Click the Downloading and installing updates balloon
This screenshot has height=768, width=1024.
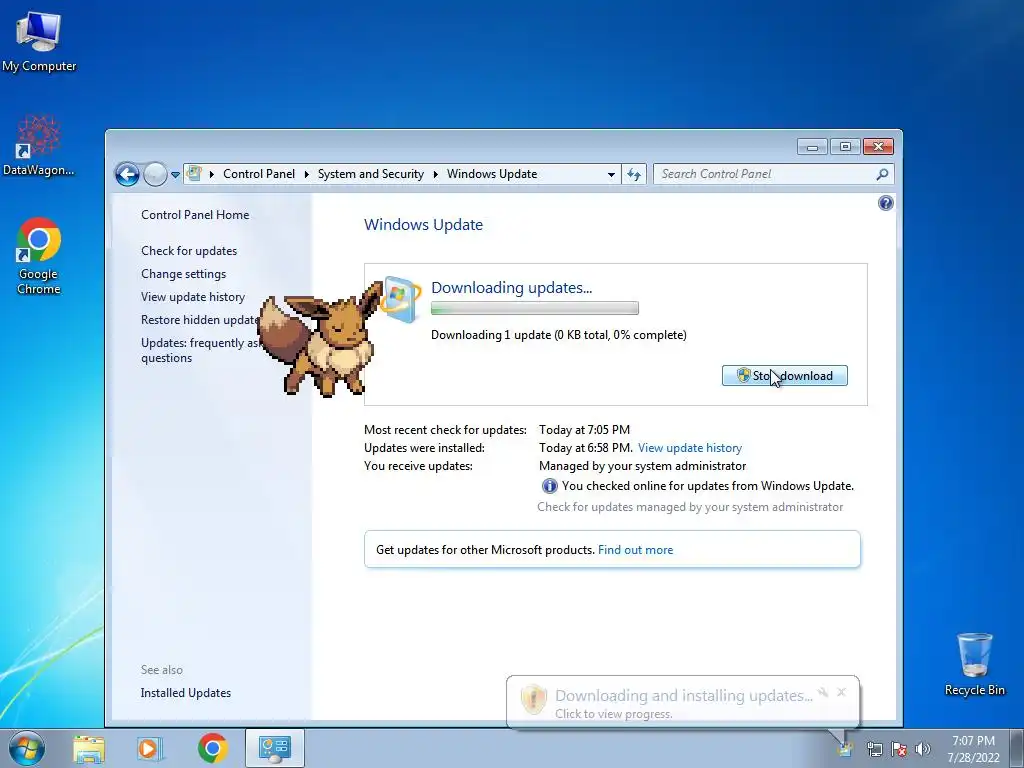tap(682, 702)
